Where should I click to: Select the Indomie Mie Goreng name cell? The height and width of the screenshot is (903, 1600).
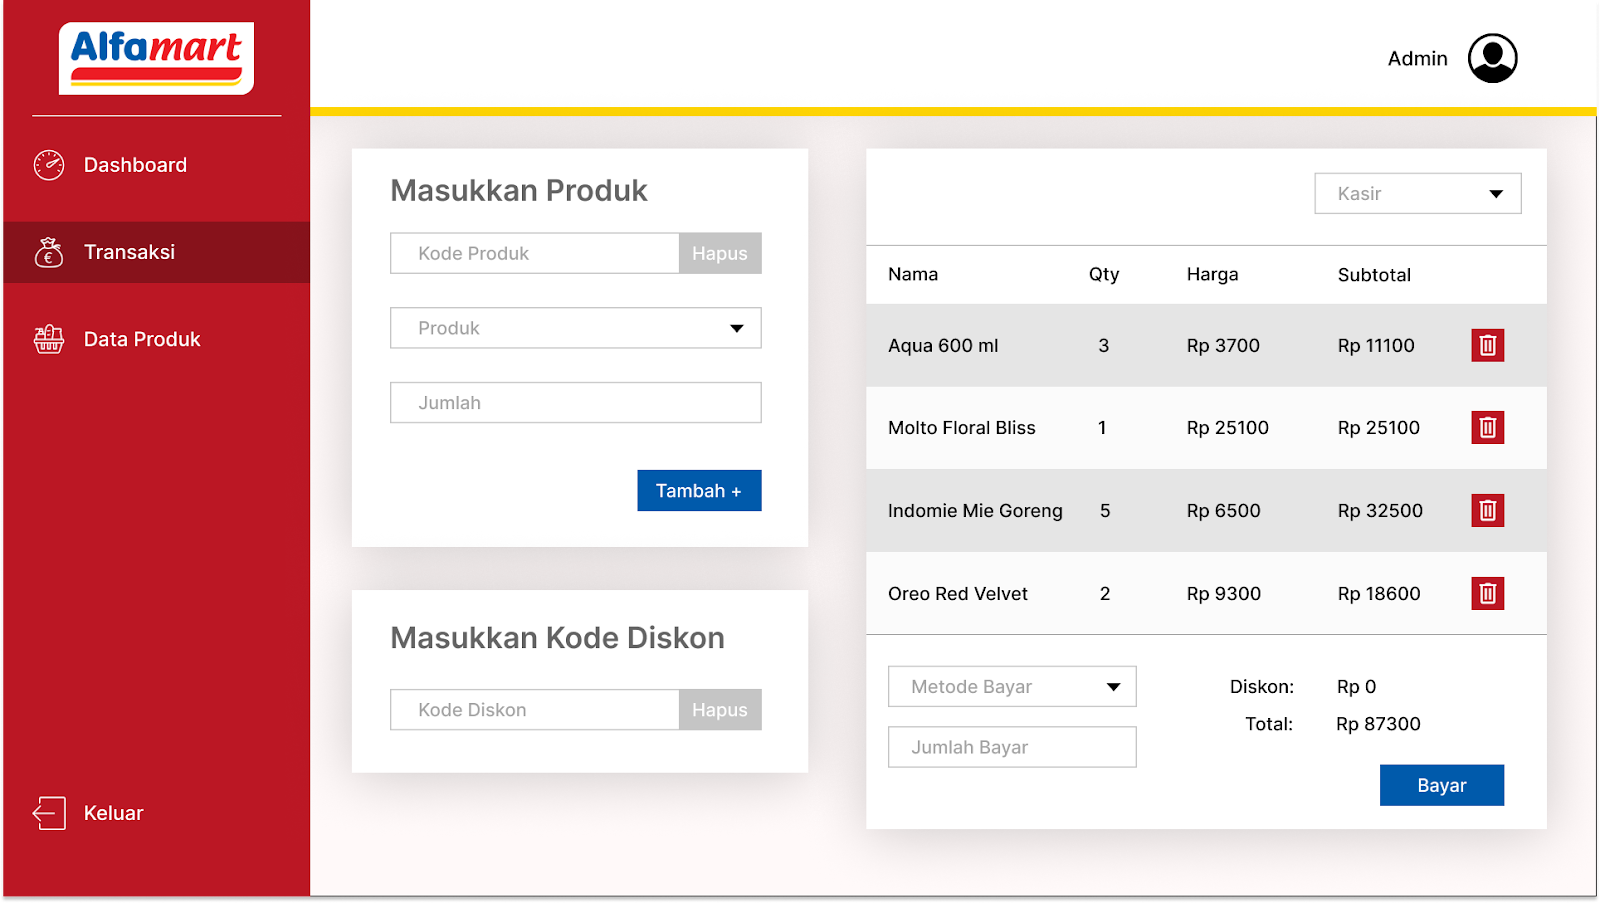(975, 510)
